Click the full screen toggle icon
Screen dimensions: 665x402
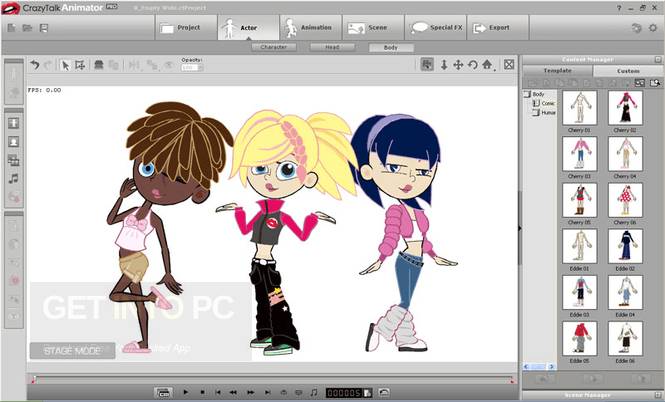point(509,64)
